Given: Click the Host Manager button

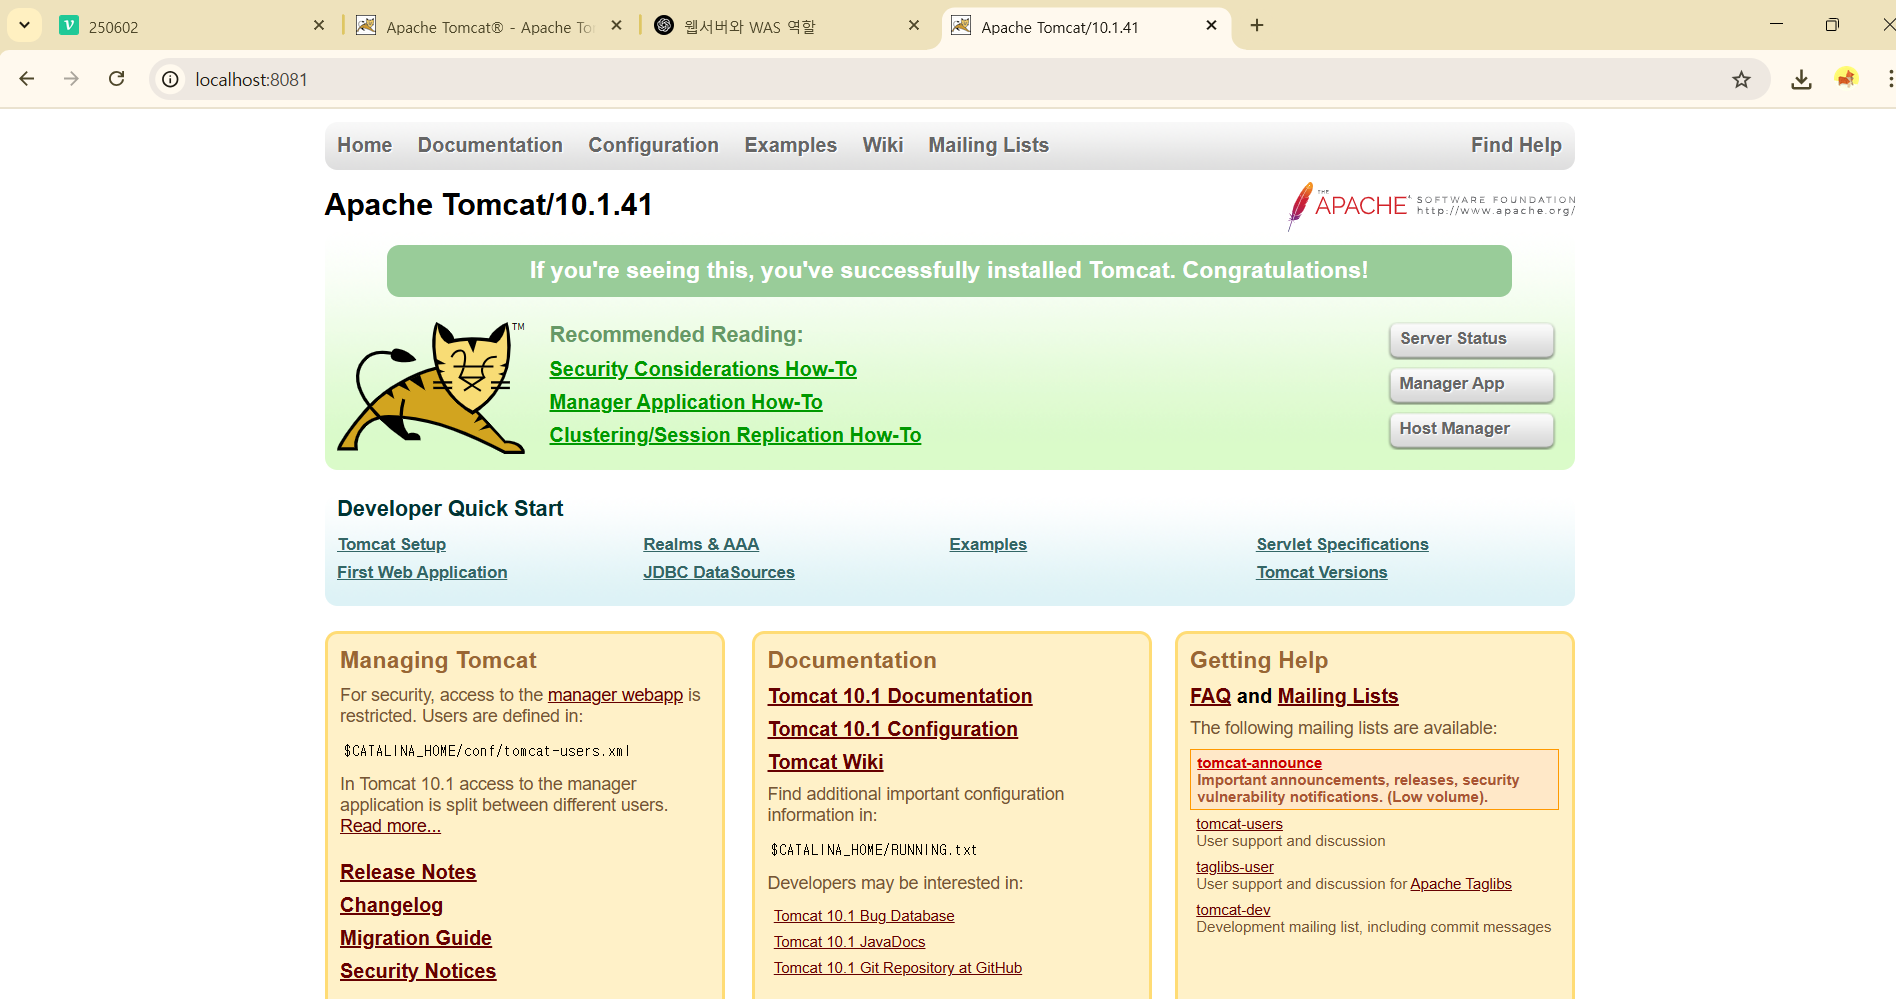Looking at the screenshot, I should 1471,429.
